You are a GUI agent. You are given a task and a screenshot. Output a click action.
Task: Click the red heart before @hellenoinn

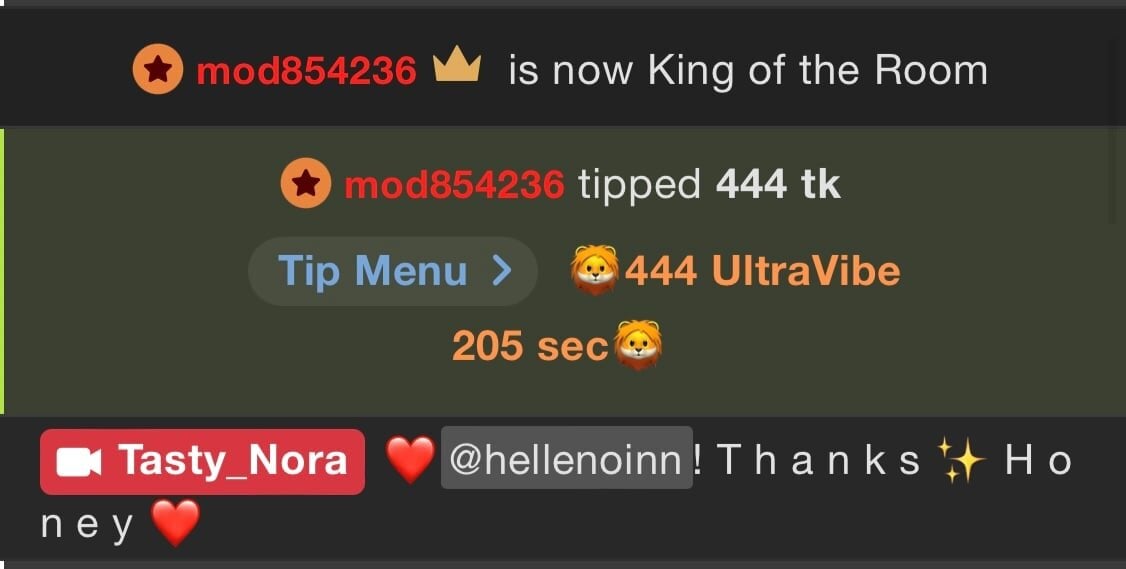(x=410, y=460)
